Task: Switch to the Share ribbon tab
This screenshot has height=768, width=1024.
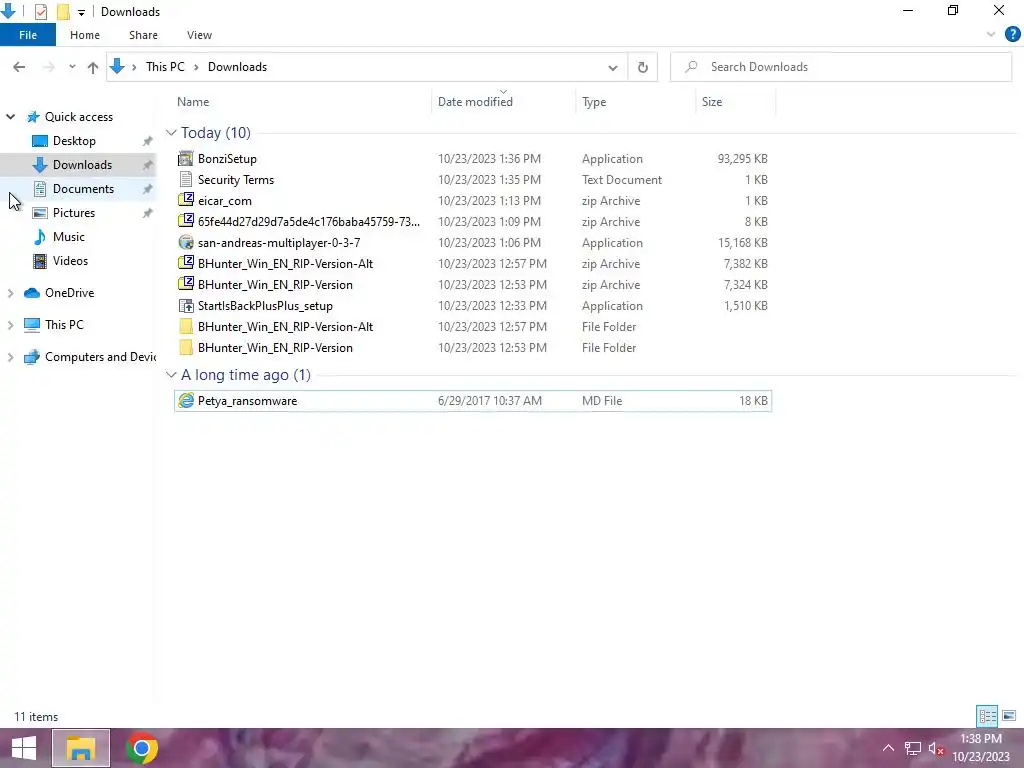Action: (143, 35)
